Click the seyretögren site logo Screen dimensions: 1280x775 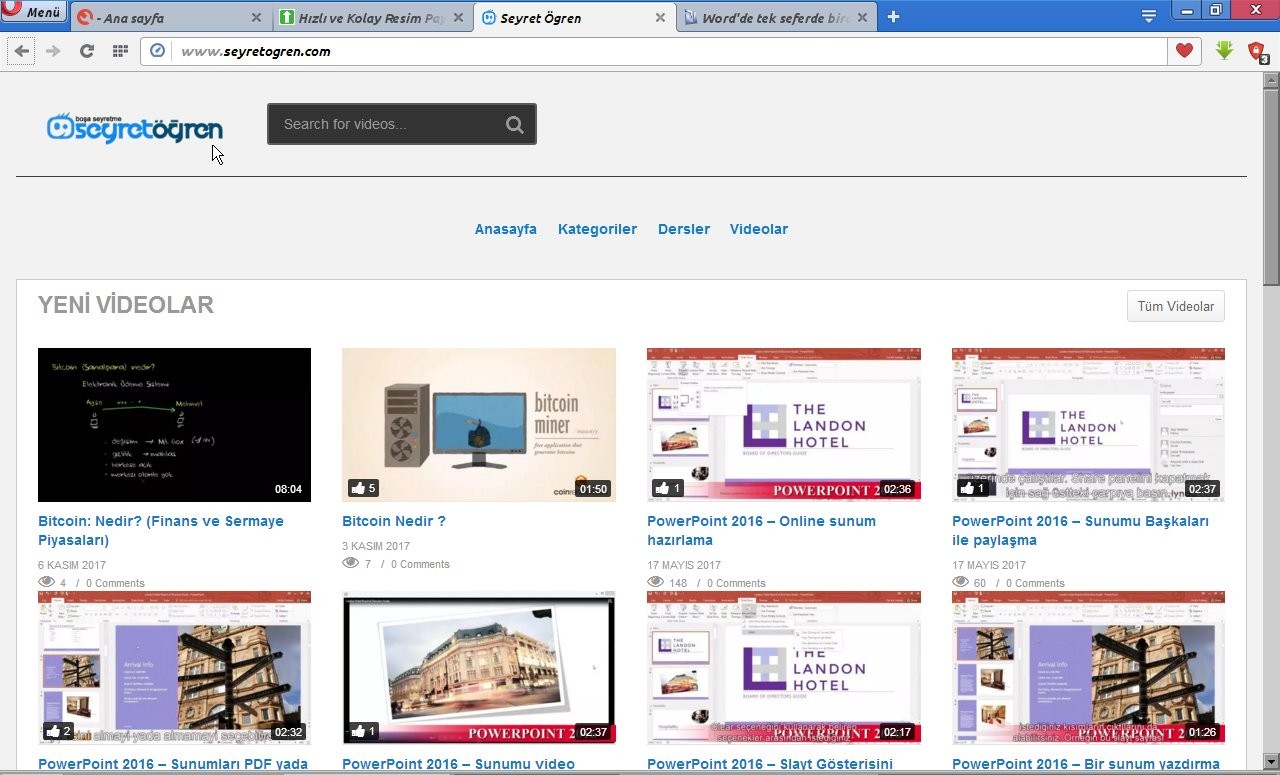click(x=134, y=128)
